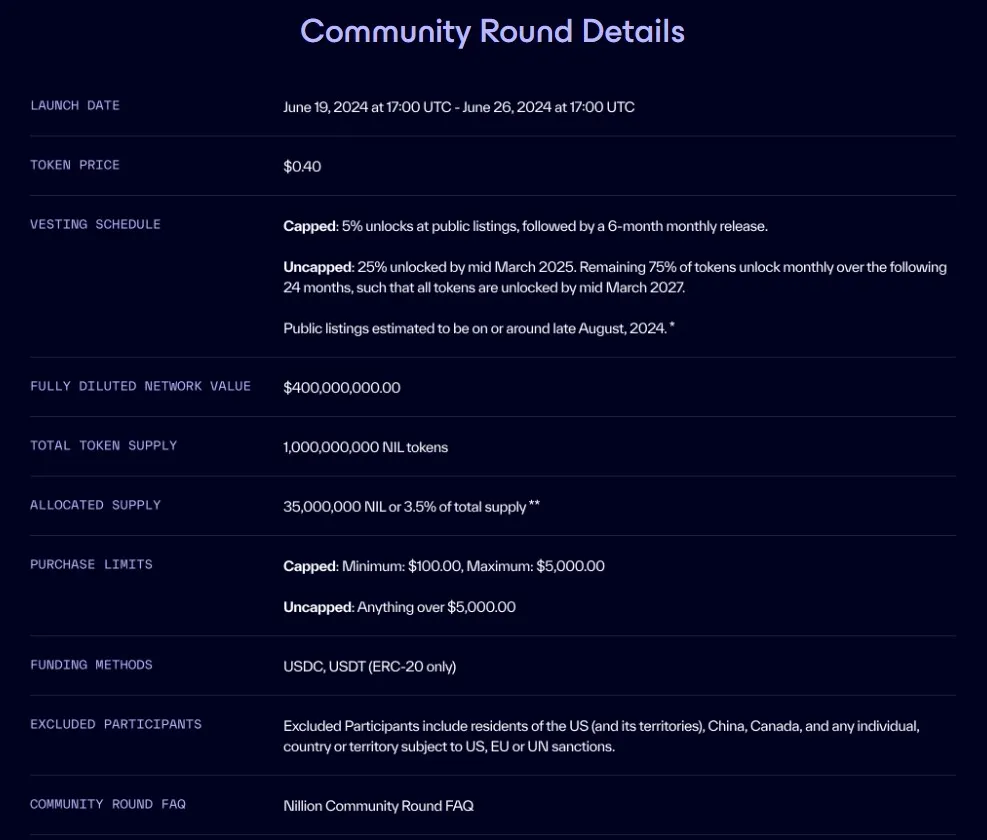Click the EXCLUDED PARTICIPANTS description text

click(601, 736)
